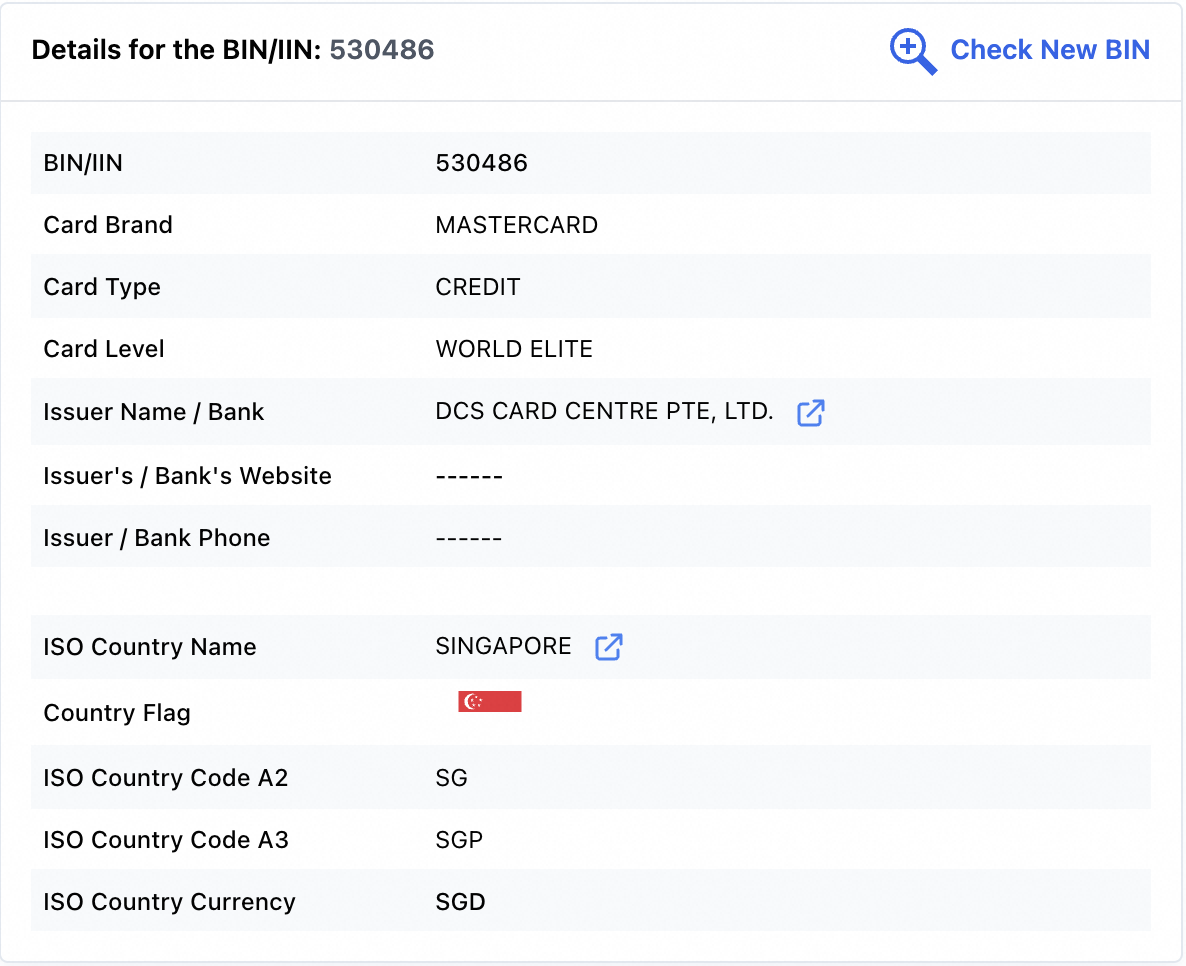Open external link for DCS Card Centre issuer
Screen dimensions: 1186x966
click(810, 413)
